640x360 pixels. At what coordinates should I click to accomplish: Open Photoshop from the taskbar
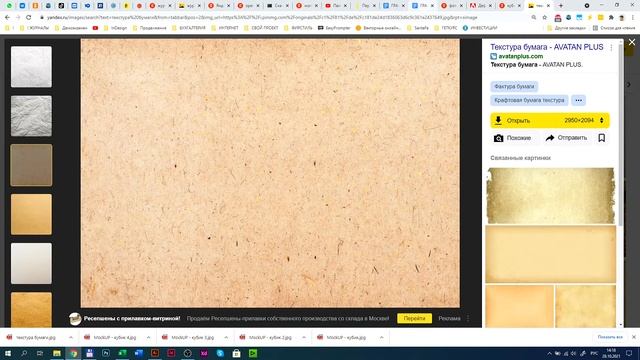(x=106, y=353)
